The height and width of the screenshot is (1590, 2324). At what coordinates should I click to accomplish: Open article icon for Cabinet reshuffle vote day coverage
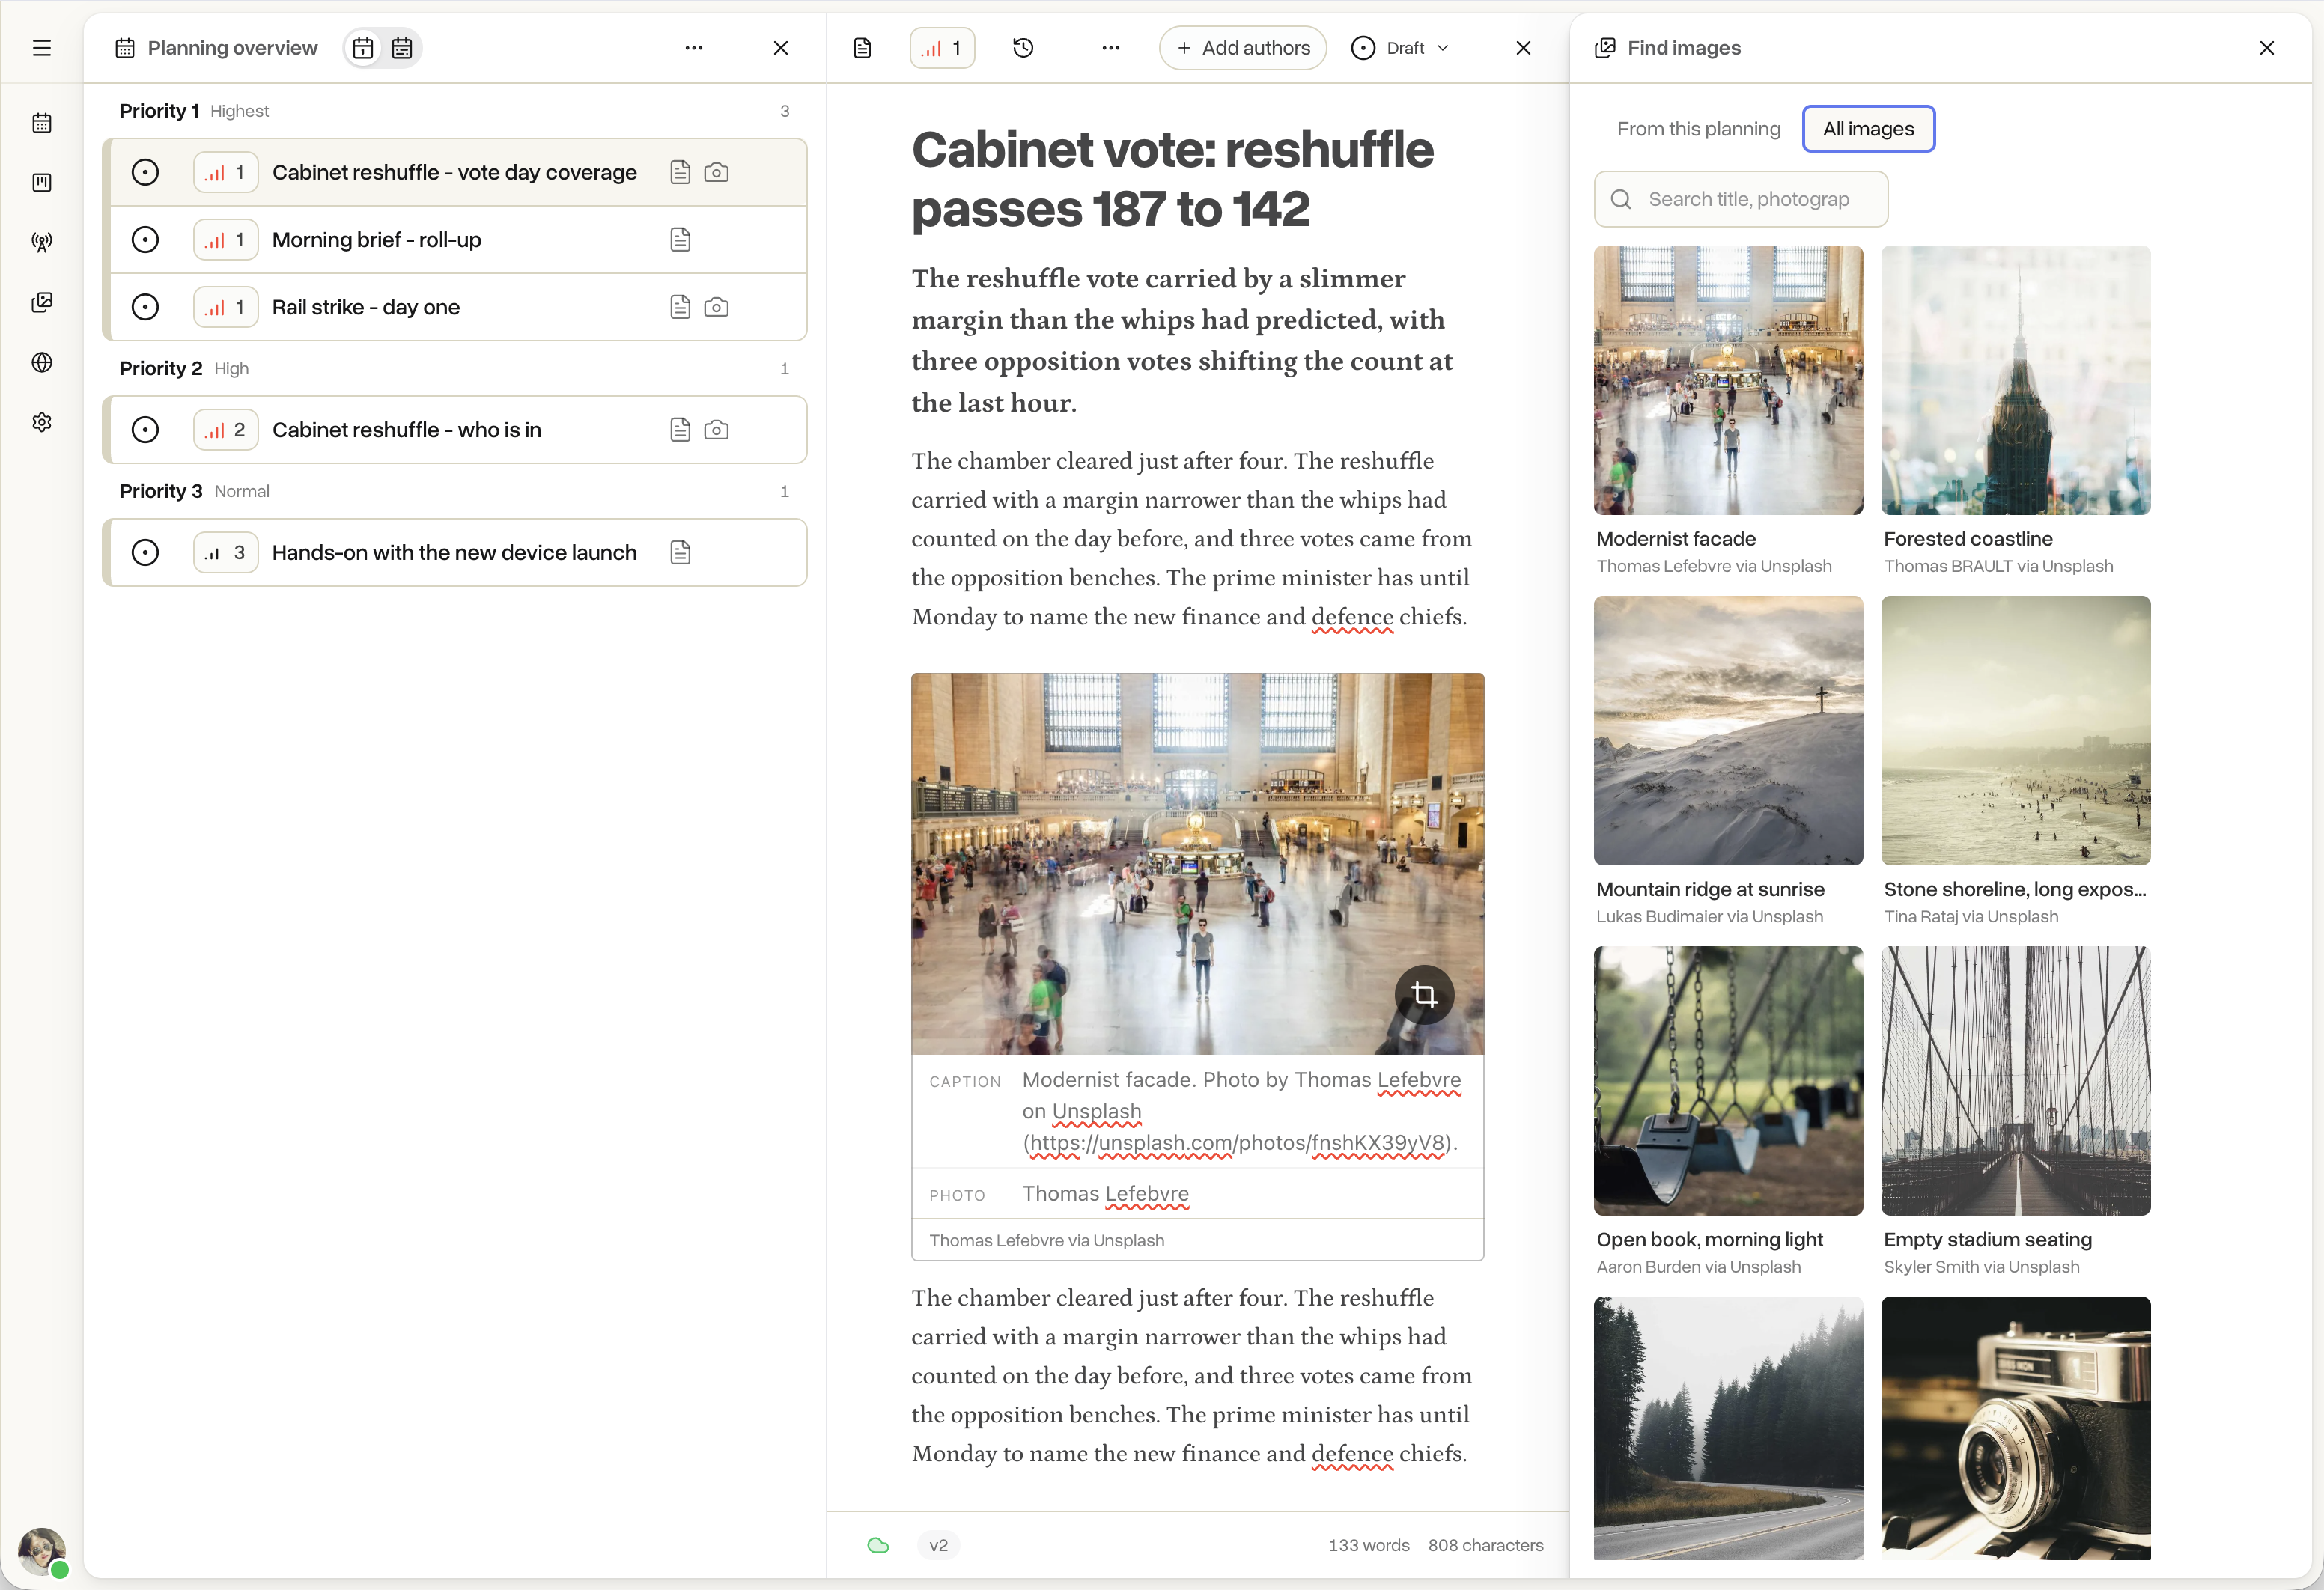tap(680, 173)
